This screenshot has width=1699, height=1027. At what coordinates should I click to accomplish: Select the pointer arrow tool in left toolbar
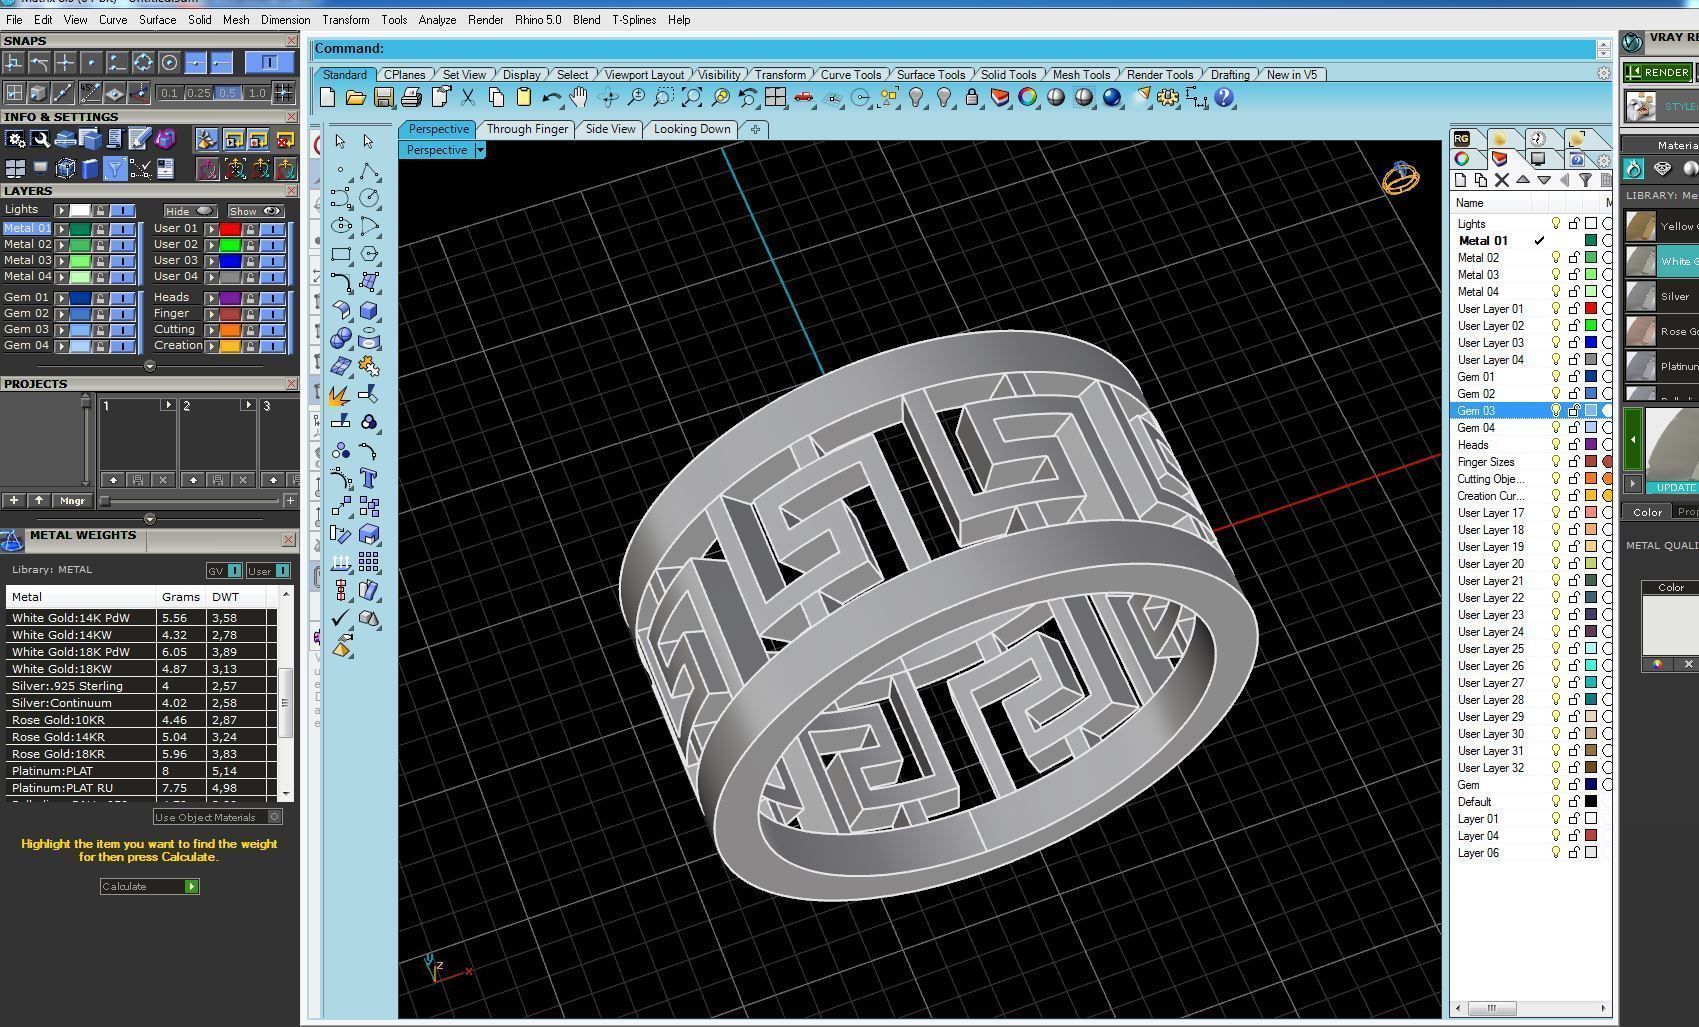click(x=340, y=141)
